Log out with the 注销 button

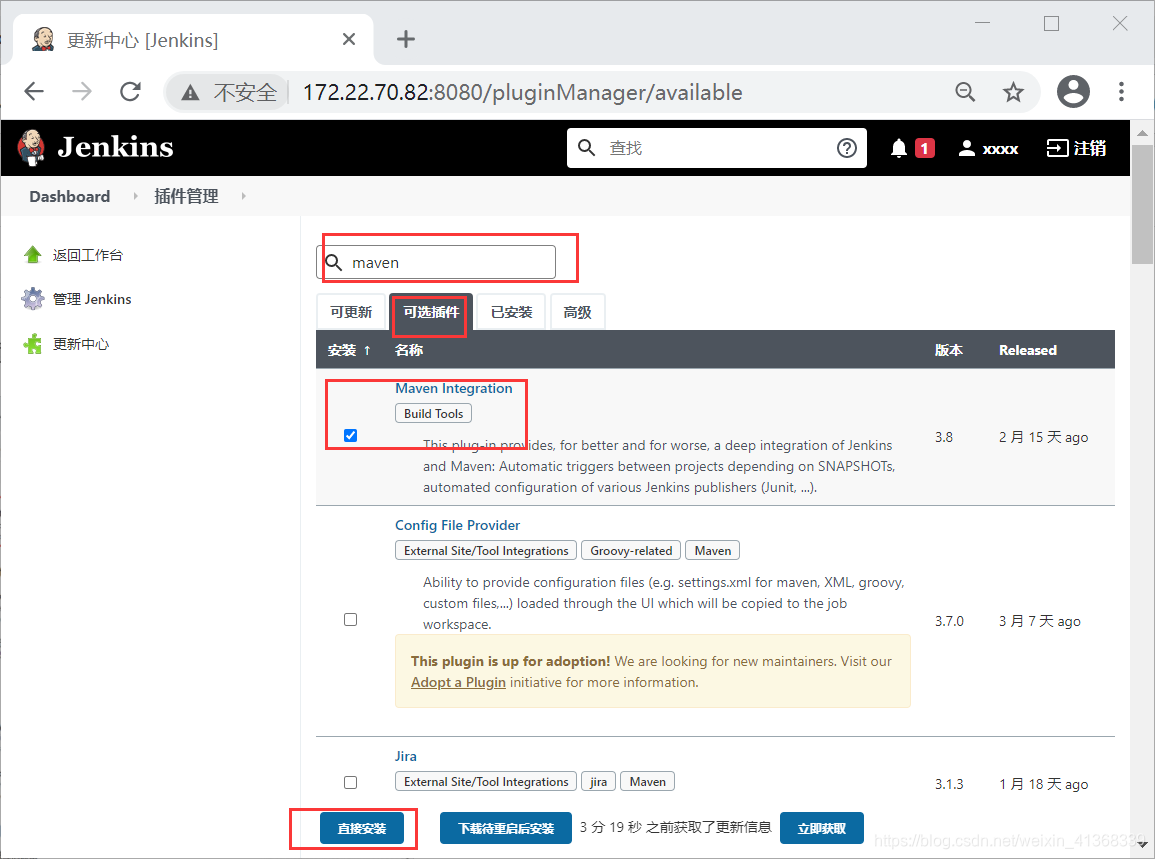click(1076, 148)
